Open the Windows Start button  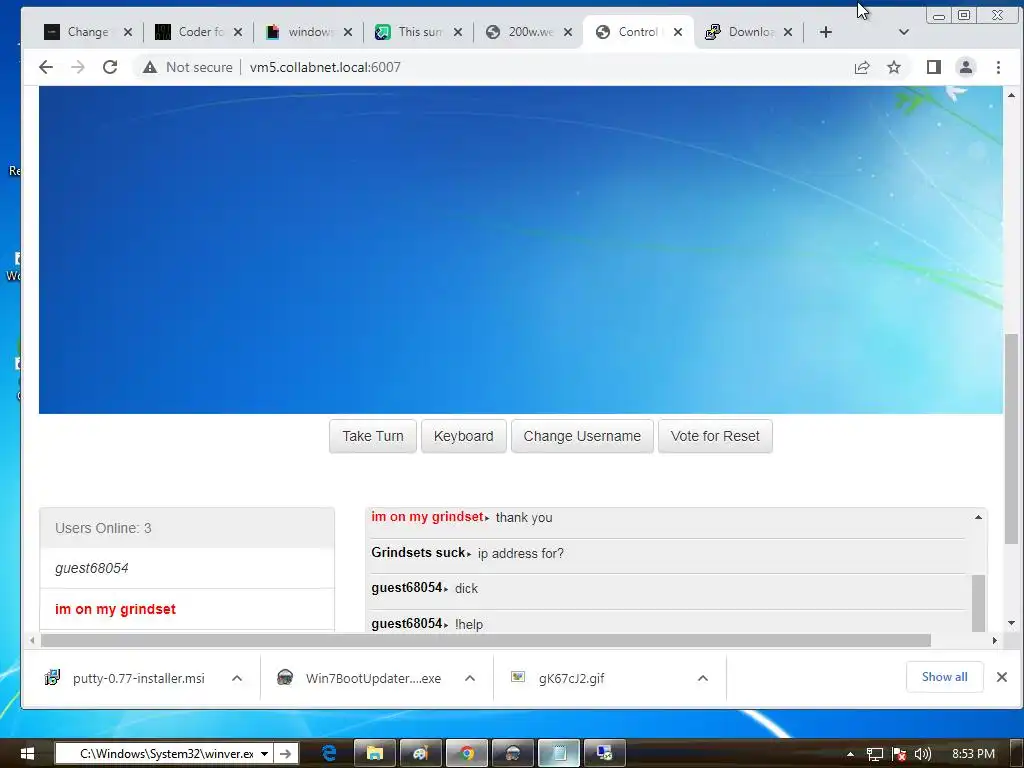coord(27,754)
